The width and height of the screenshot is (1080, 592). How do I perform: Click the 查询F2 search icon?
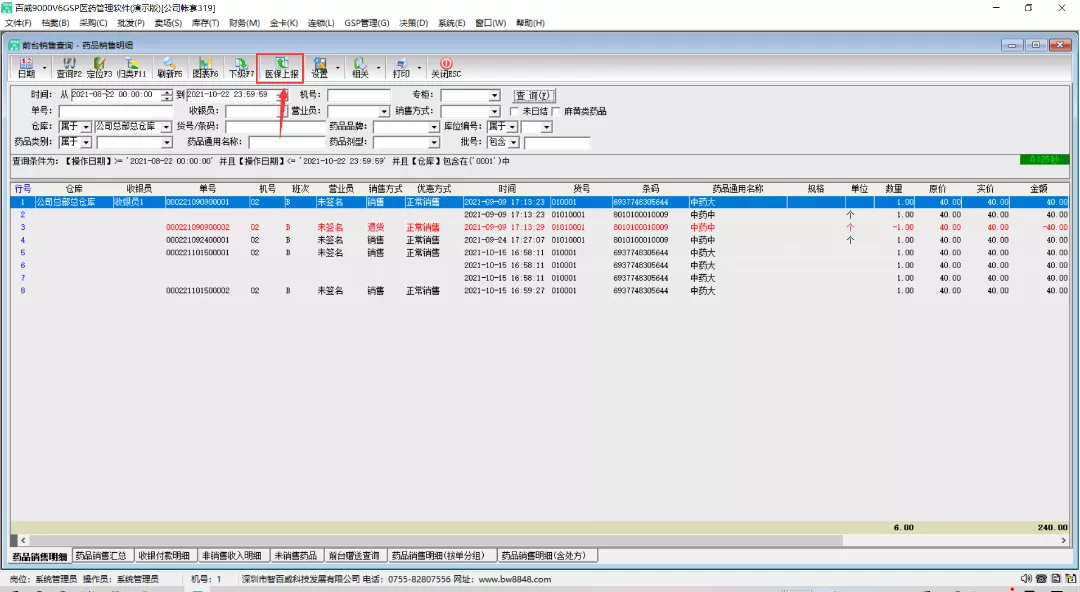[69, 67]
